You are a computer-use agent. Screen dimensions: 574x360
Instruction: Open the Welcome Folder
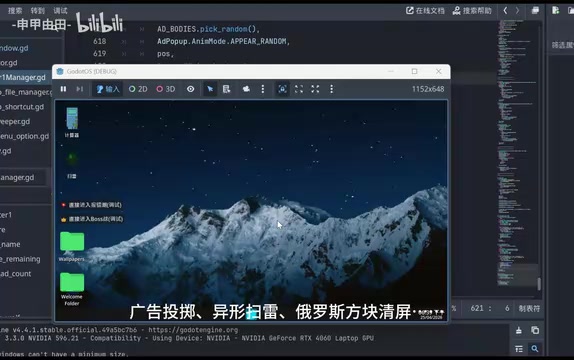pyautogui.click(x=72, y=289)
